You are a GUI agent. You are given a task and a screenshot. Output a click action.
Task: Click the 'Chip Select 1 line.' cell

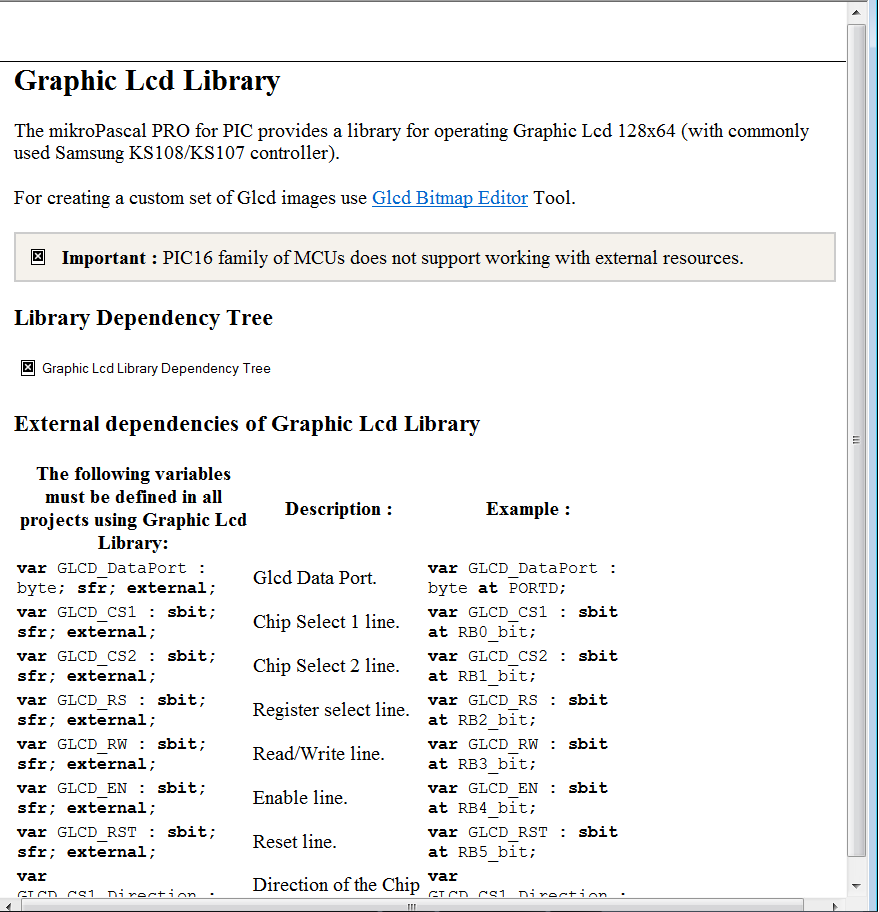(x=326, y=622)
